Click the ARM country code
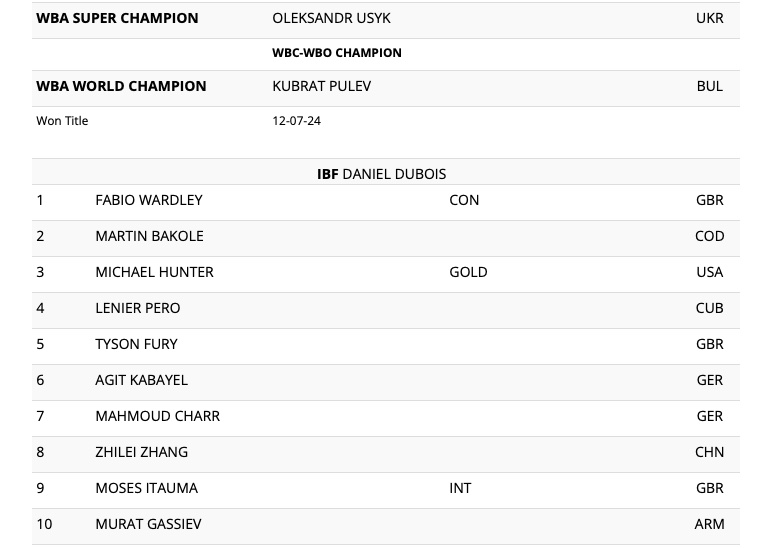Viewport: 759px width, 548px height. (709, 524)
